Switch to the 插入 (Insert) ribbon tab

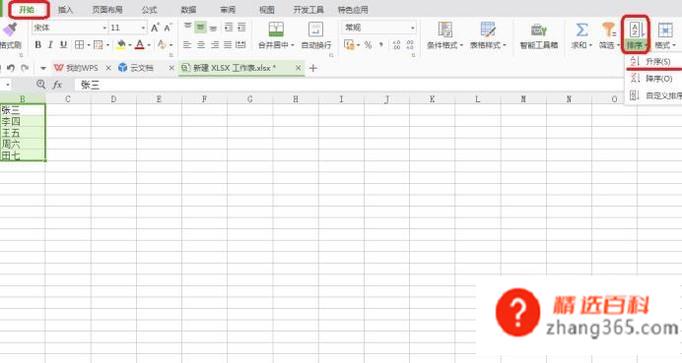click(65, 10)
